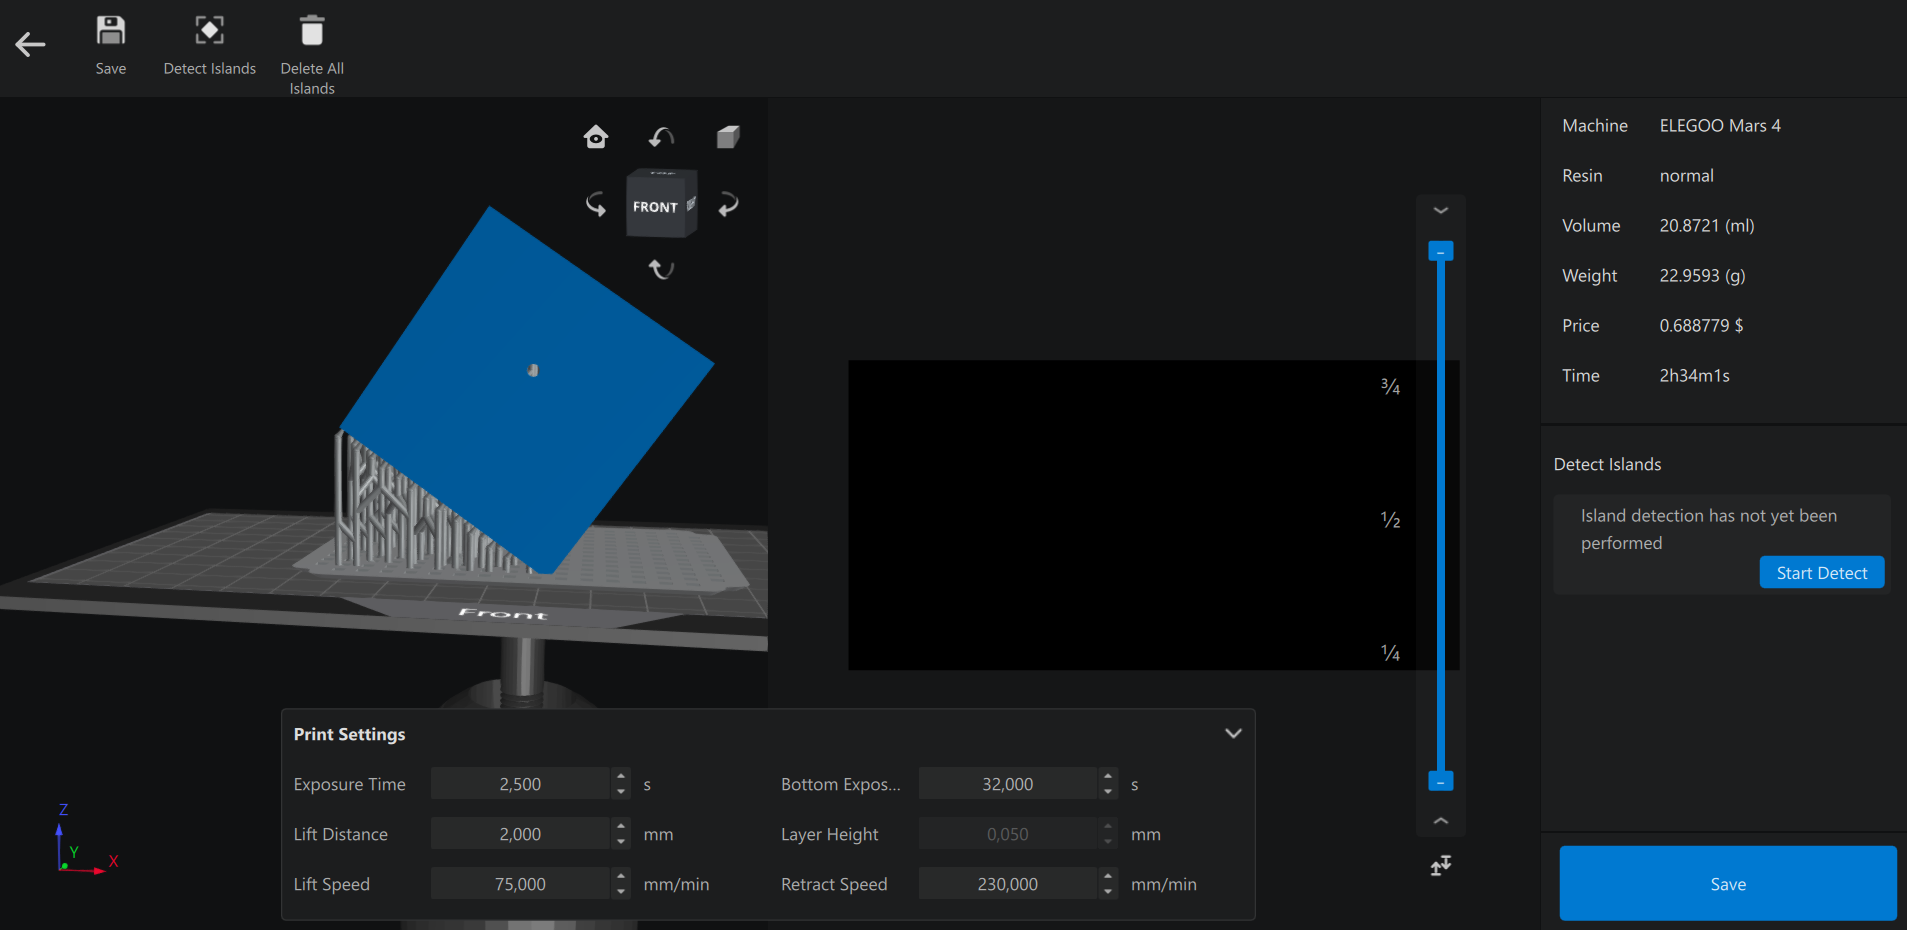
Task: Rotate view using arrow left of the view cube
Action: [596, 205]
